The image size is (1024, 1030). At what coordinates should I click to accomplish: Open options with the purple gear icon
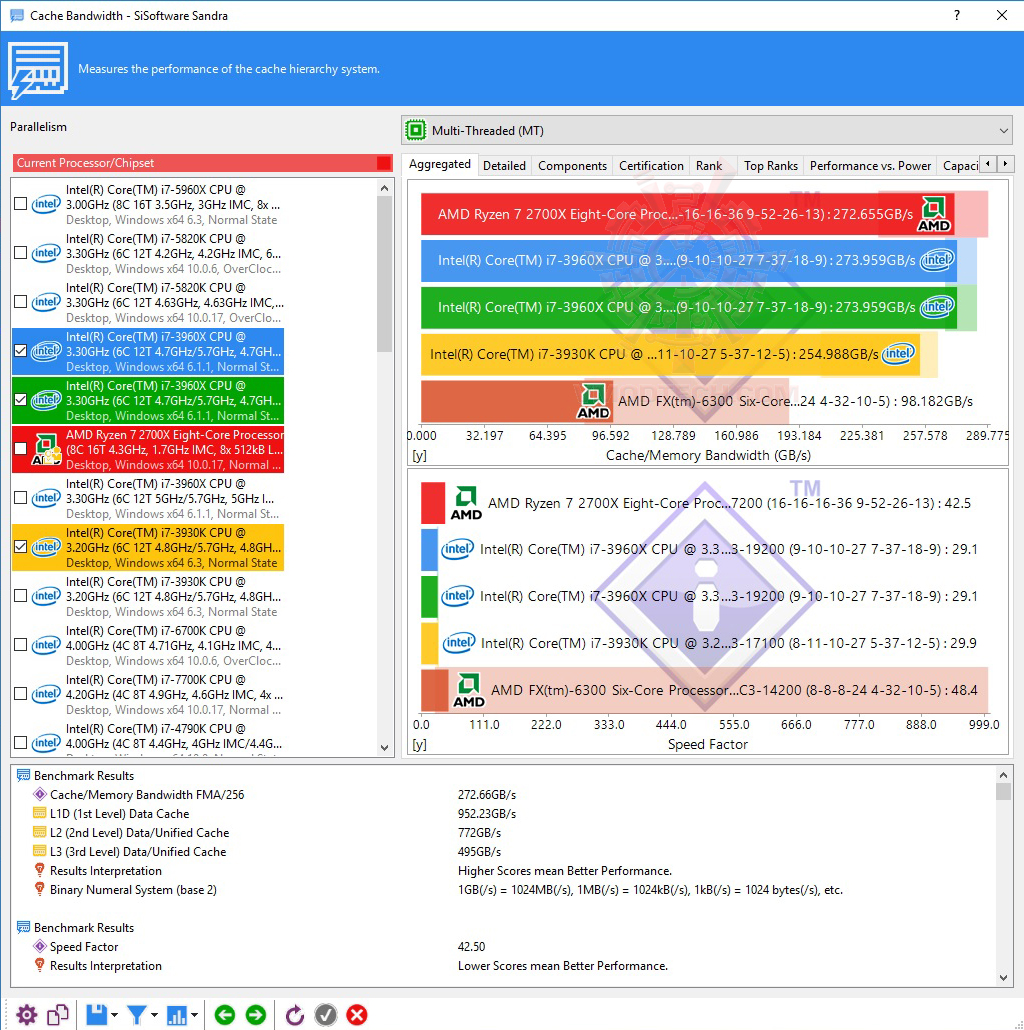[x=26, y=1015]
